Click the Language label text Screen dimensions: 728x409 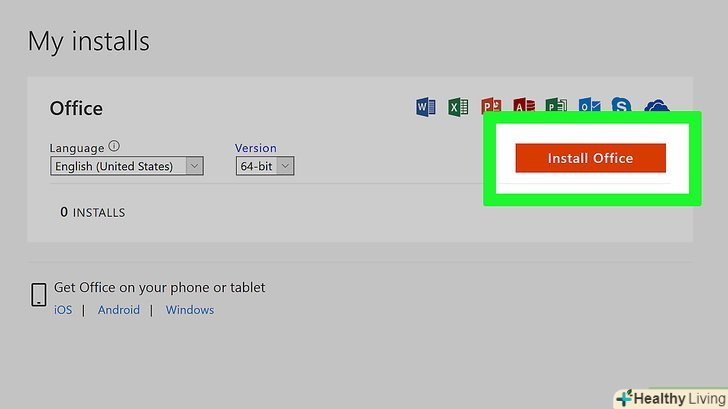pyautogui.click(x=77, y=148)
